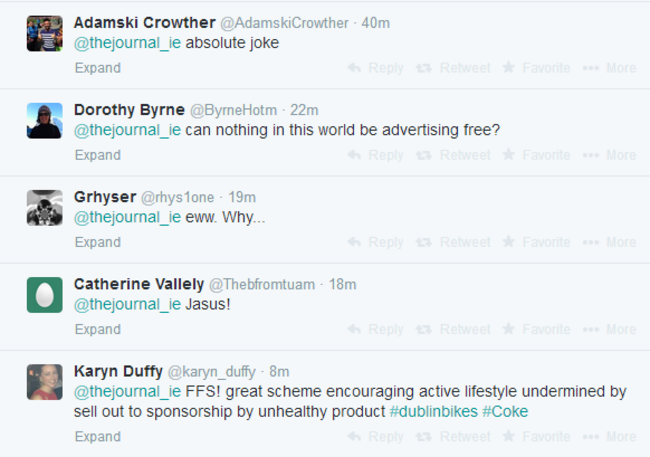Open the 22m timestamp on Dorothy's tweet
This screenshot has height=457, width=650.
(304, 110)
